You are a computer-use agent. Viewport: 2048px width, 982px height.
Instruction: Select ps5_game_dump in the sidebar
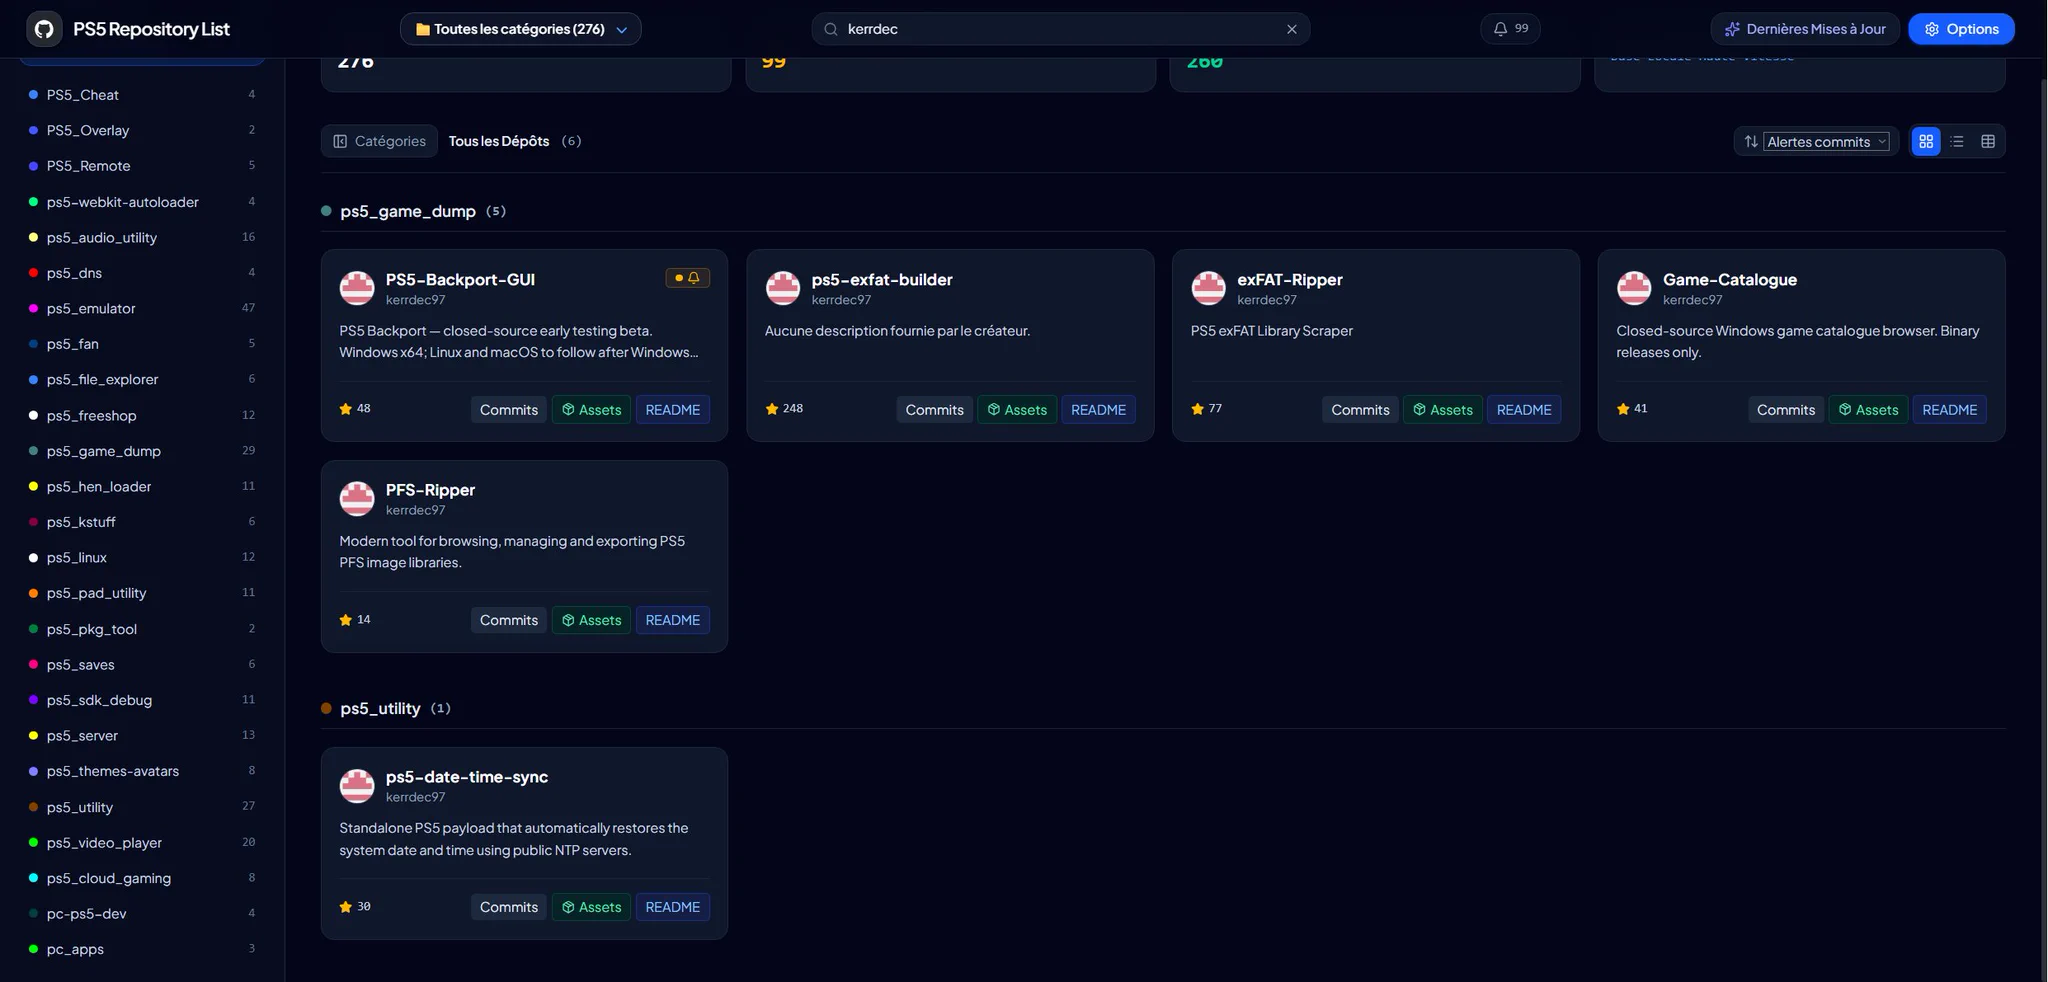[141, 451]
